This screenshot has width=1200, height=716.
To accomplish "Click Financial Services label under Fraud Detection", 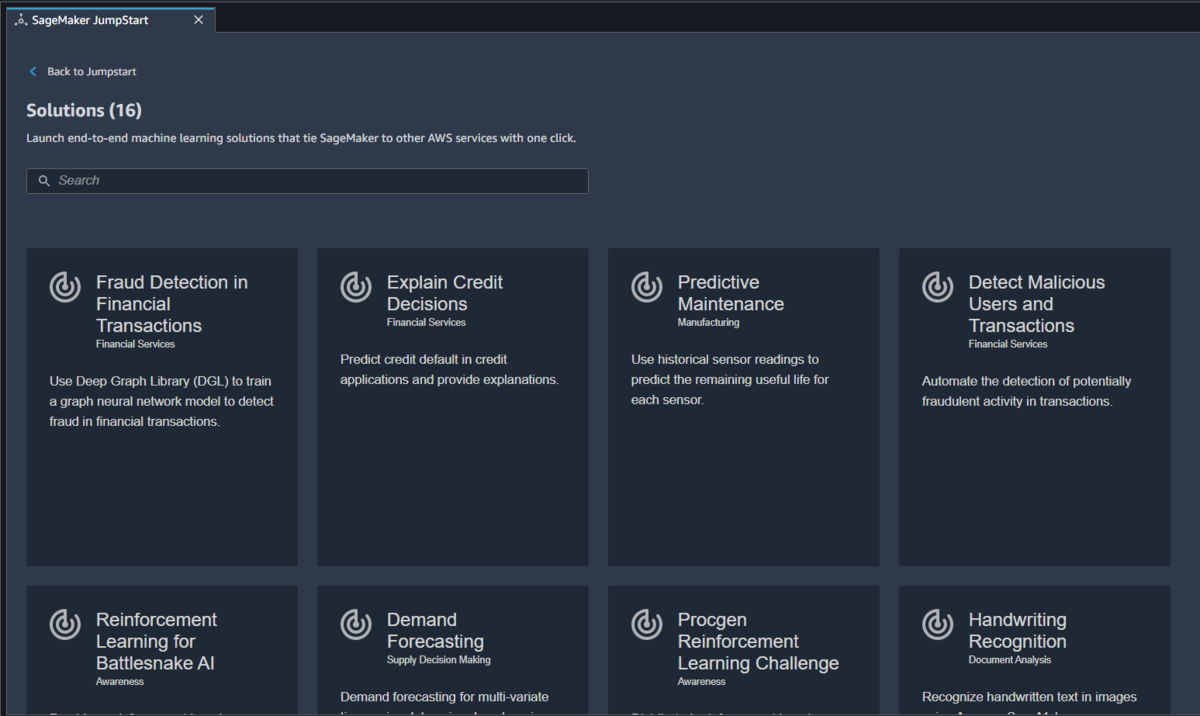I will click(x=135, y=344).
